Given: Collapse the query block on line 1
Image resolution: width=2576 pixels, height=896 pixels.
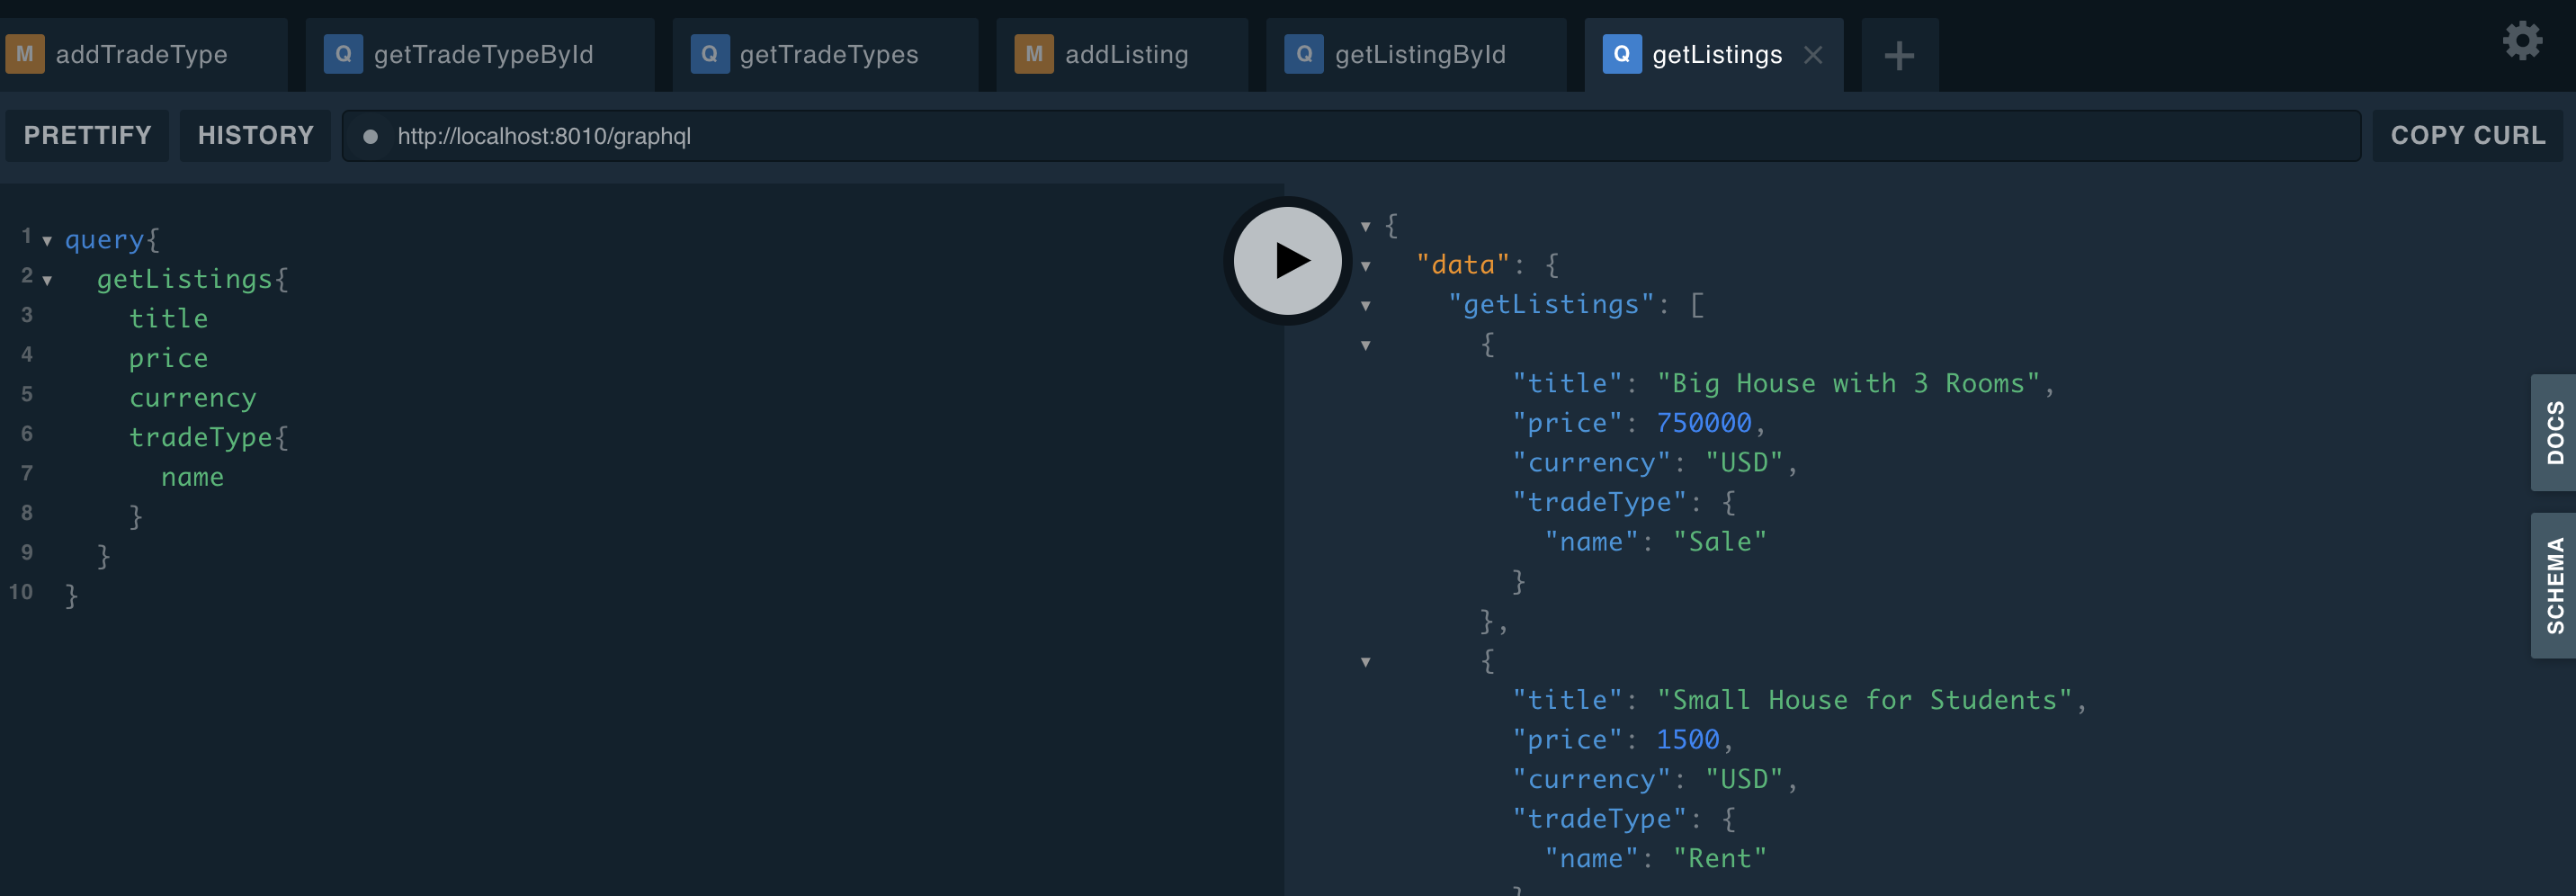Looking at the screenshot, I should pyautogui.click(x=47, y=241).
